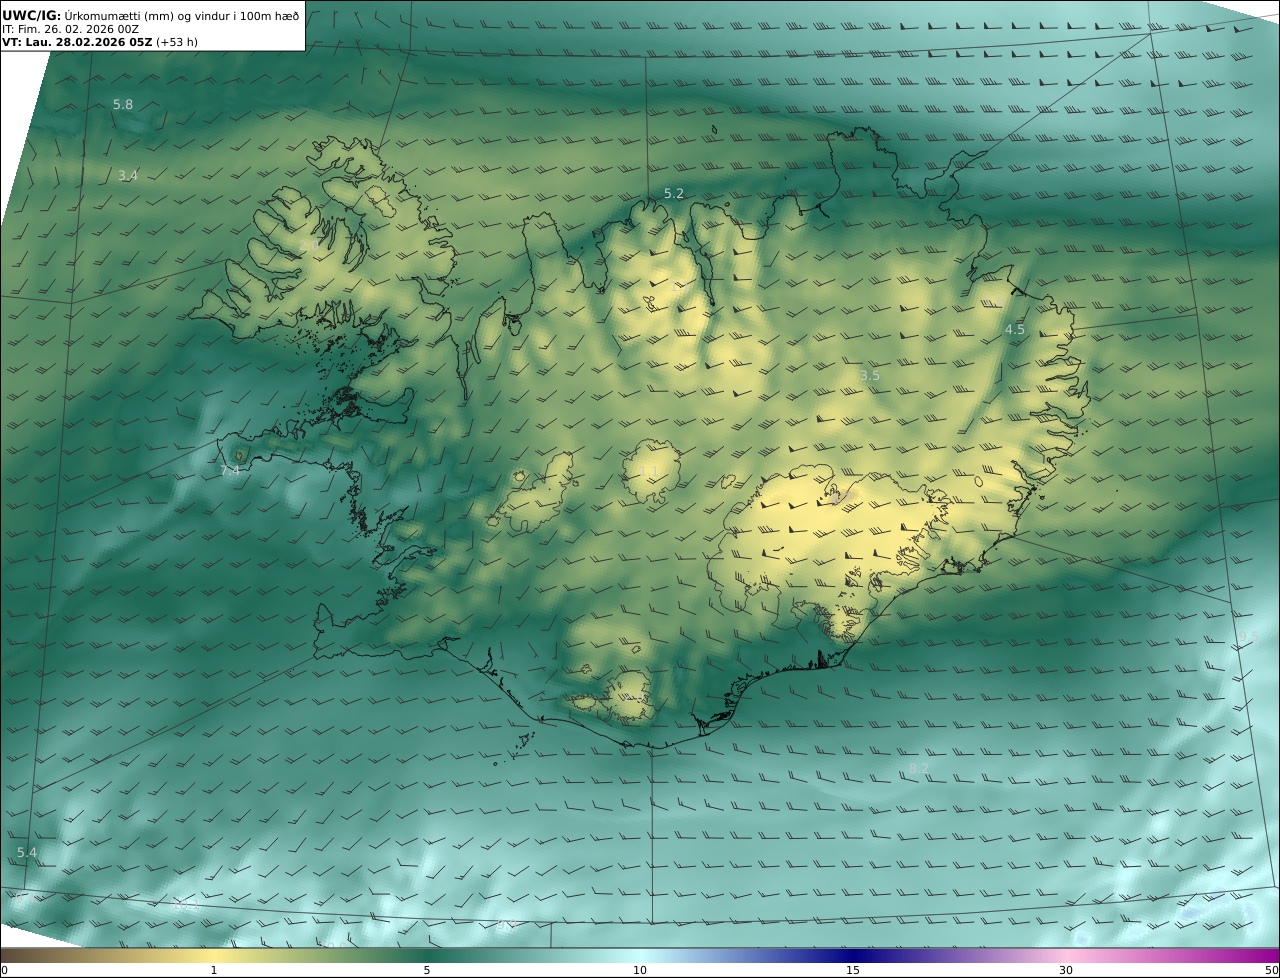Click the IT initial time line in header

pos(70,29)
